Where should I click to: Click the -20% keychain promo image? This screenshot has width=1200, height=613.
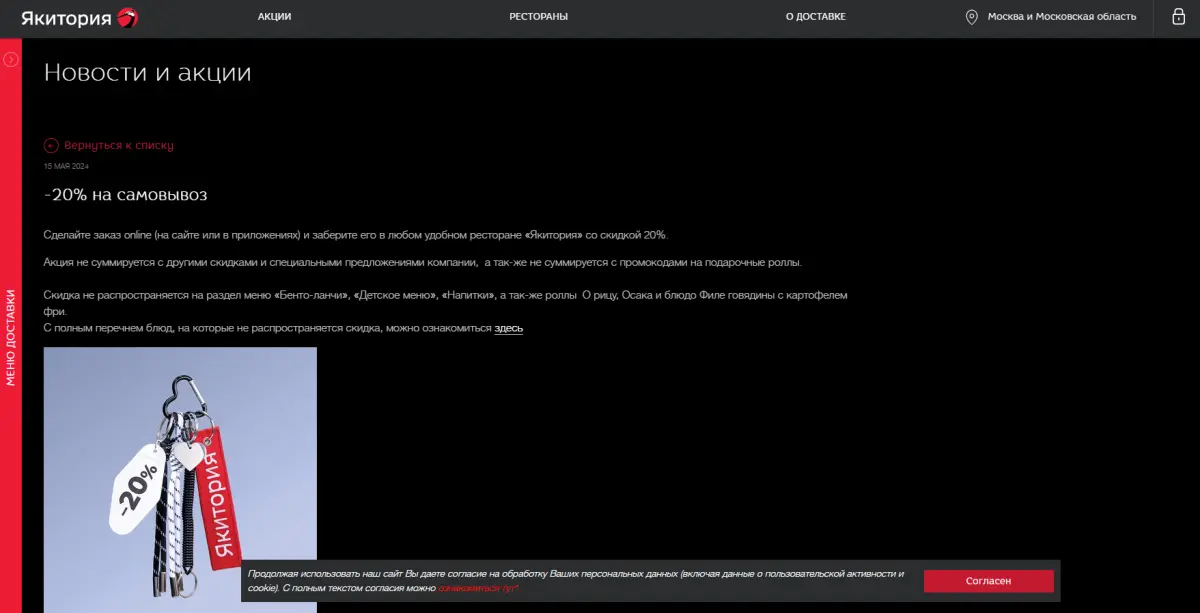click(x=180, y=480)
